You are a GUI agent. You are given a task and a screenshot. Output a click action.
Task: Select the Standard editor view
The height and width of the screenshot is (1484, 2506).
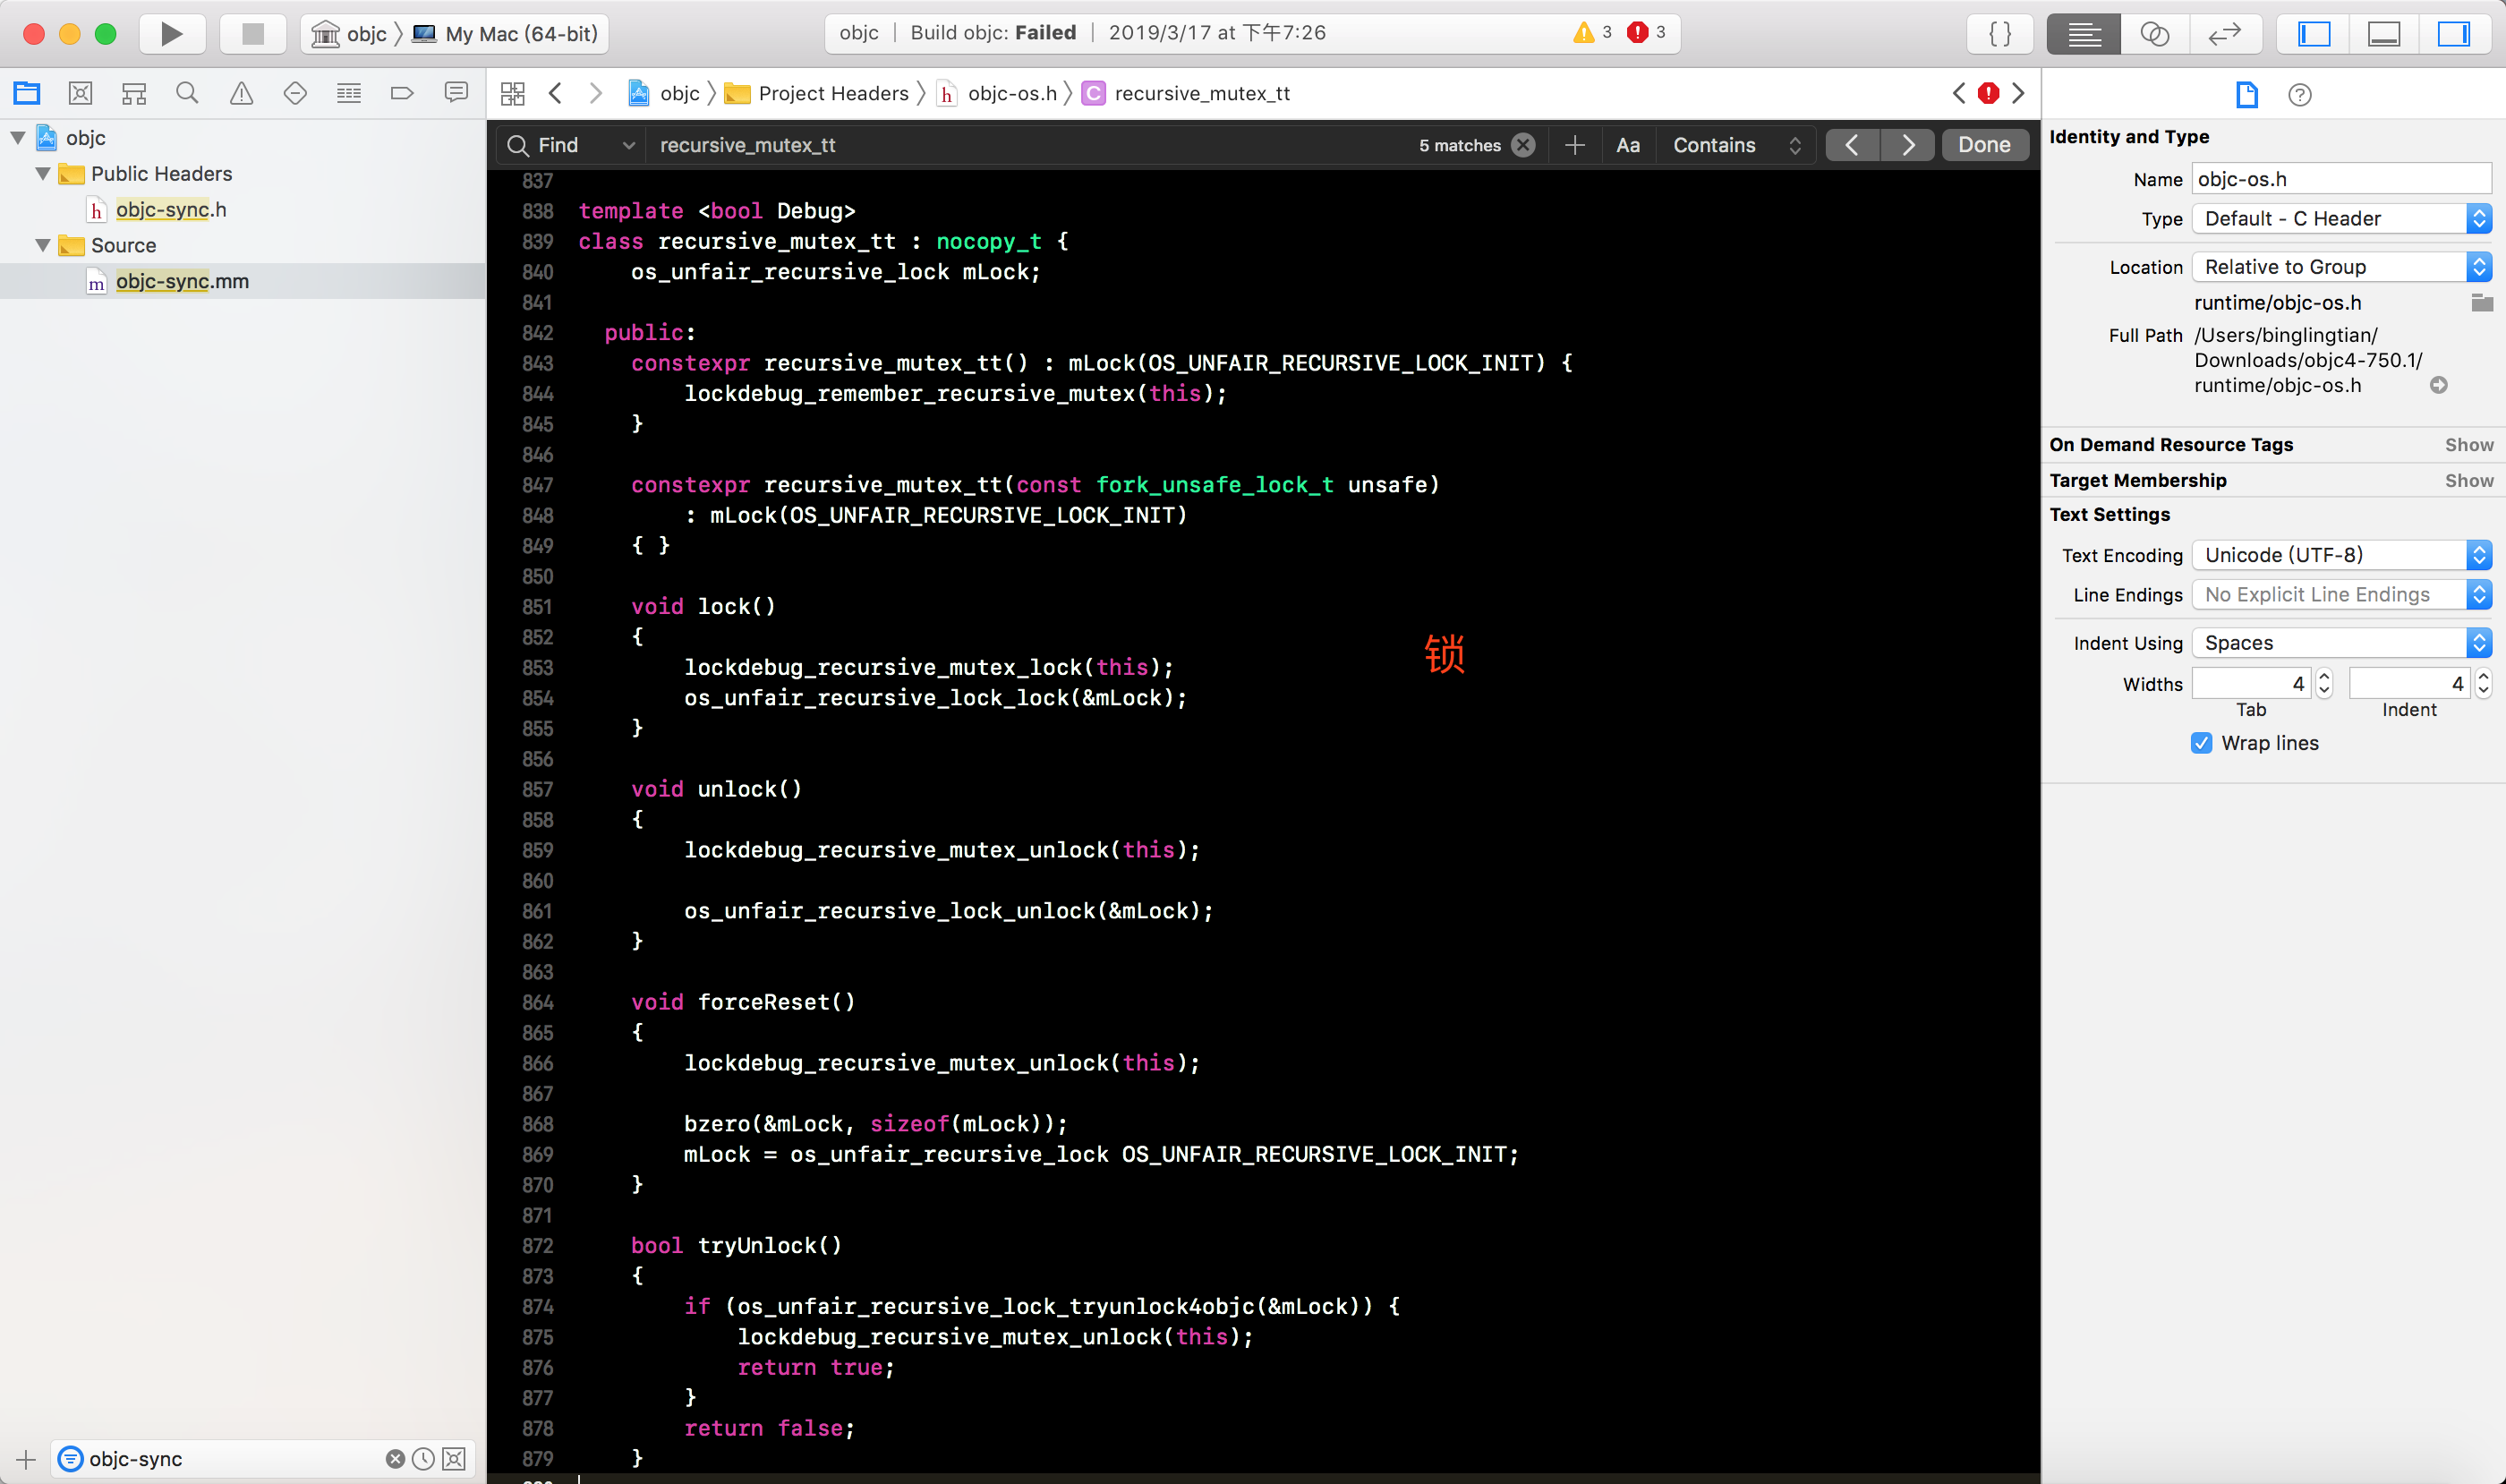[2084, 34]
